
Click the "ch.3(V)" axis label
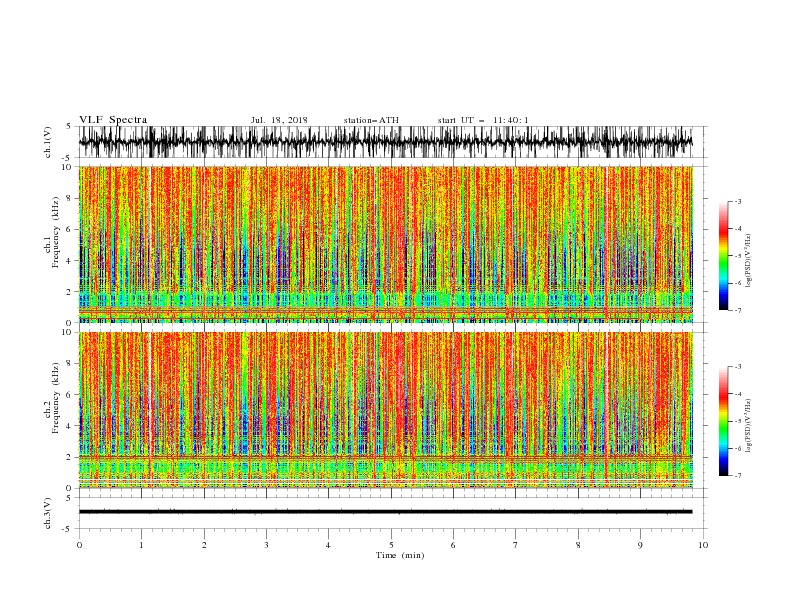click(x=48, y=514)
